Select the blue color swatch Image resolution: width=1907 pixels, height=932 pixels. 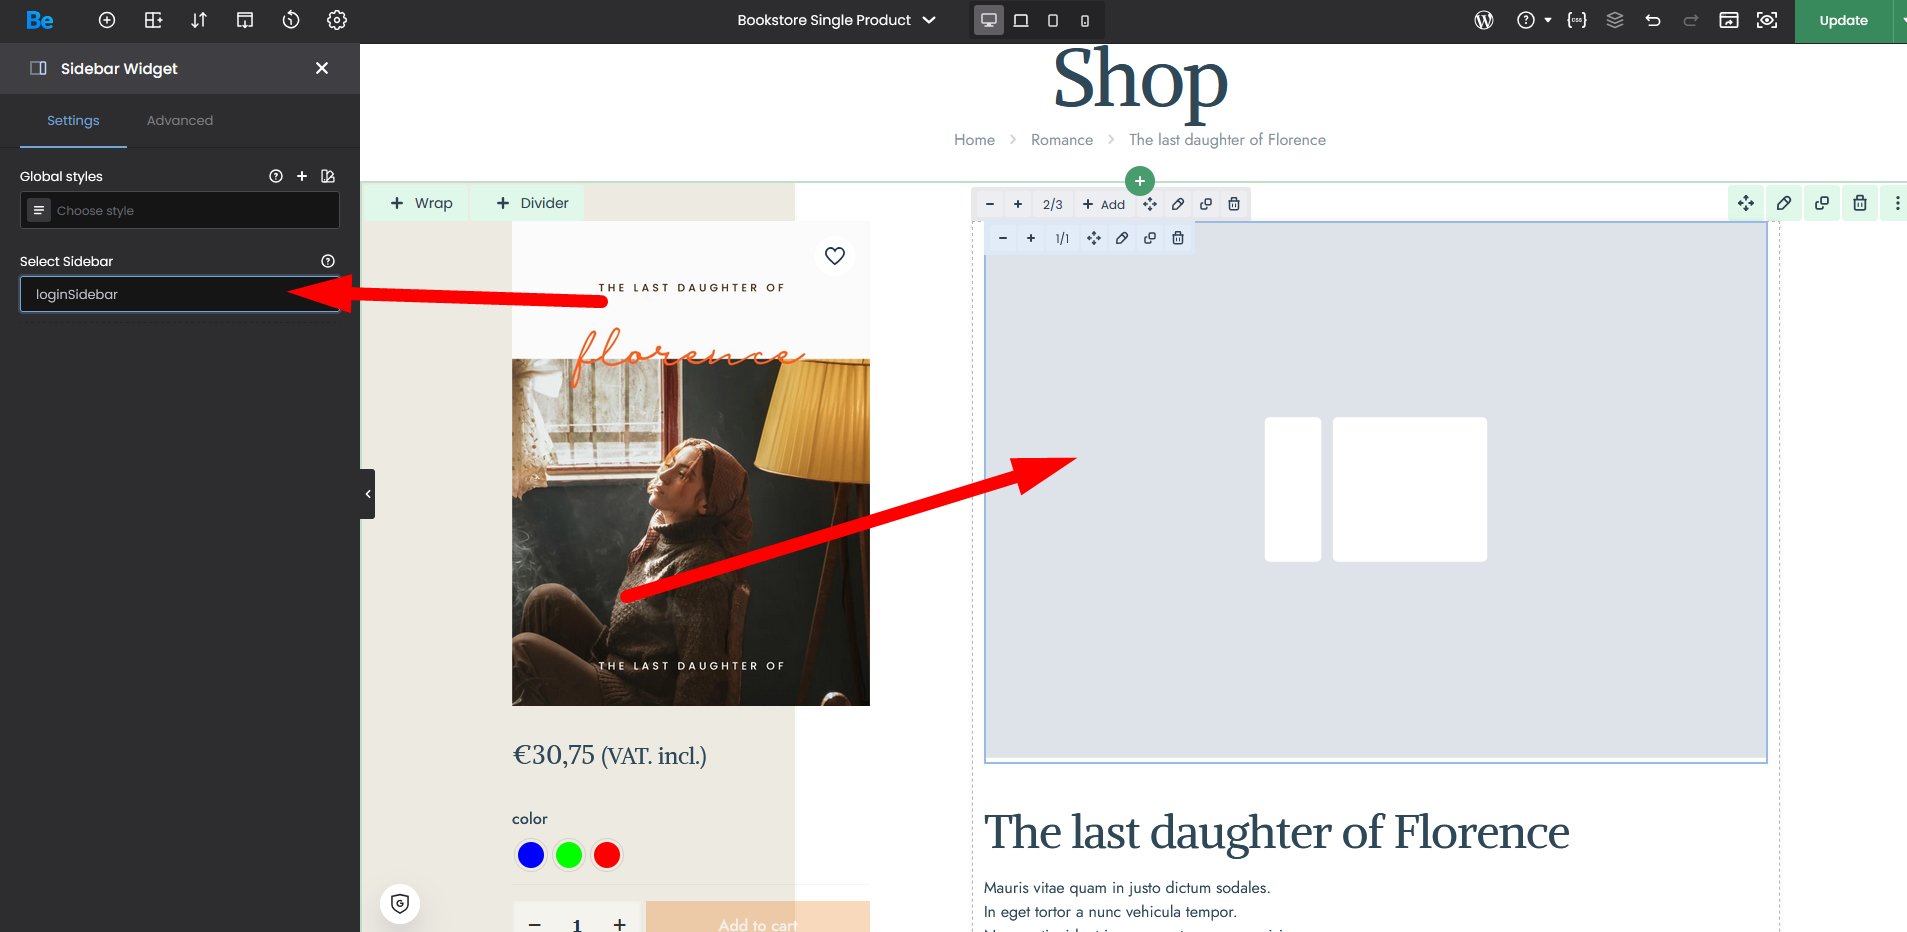(531, 855)
